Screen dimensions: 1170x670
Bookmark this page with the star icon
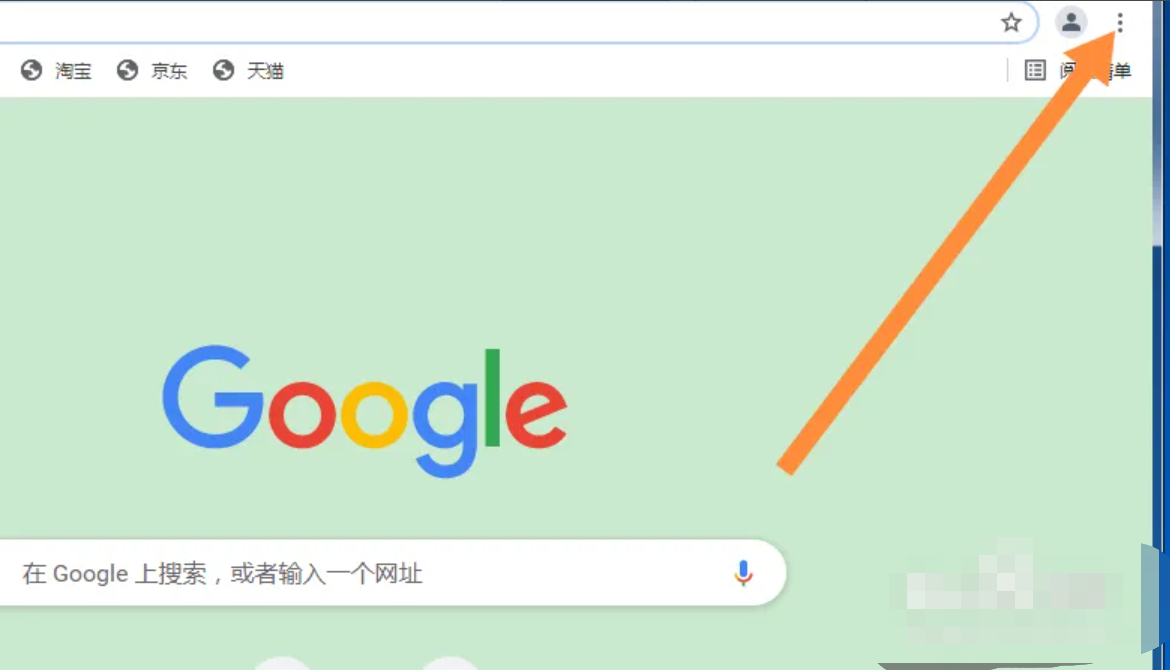[1011, 22]
